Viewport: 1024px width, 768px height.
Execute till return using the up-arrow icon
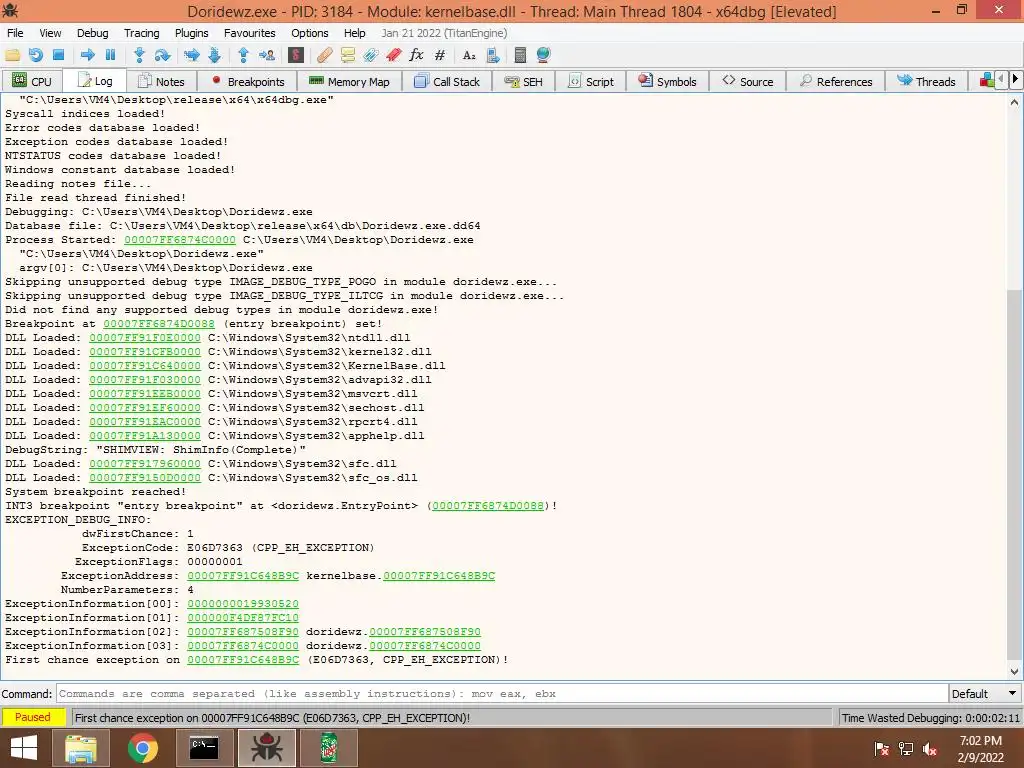[244, 56]
